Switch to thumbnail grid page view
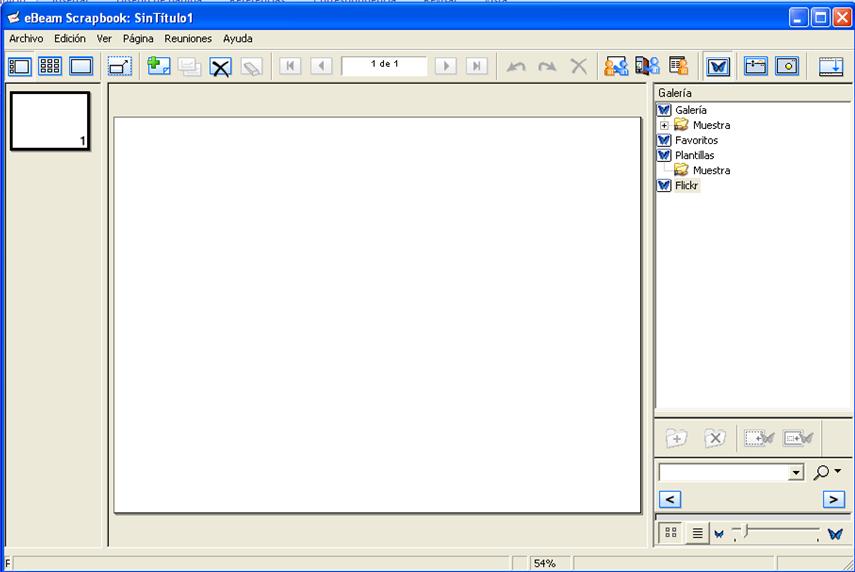The height and width of the screenshot is (572, 855). [x=50, y=66]
